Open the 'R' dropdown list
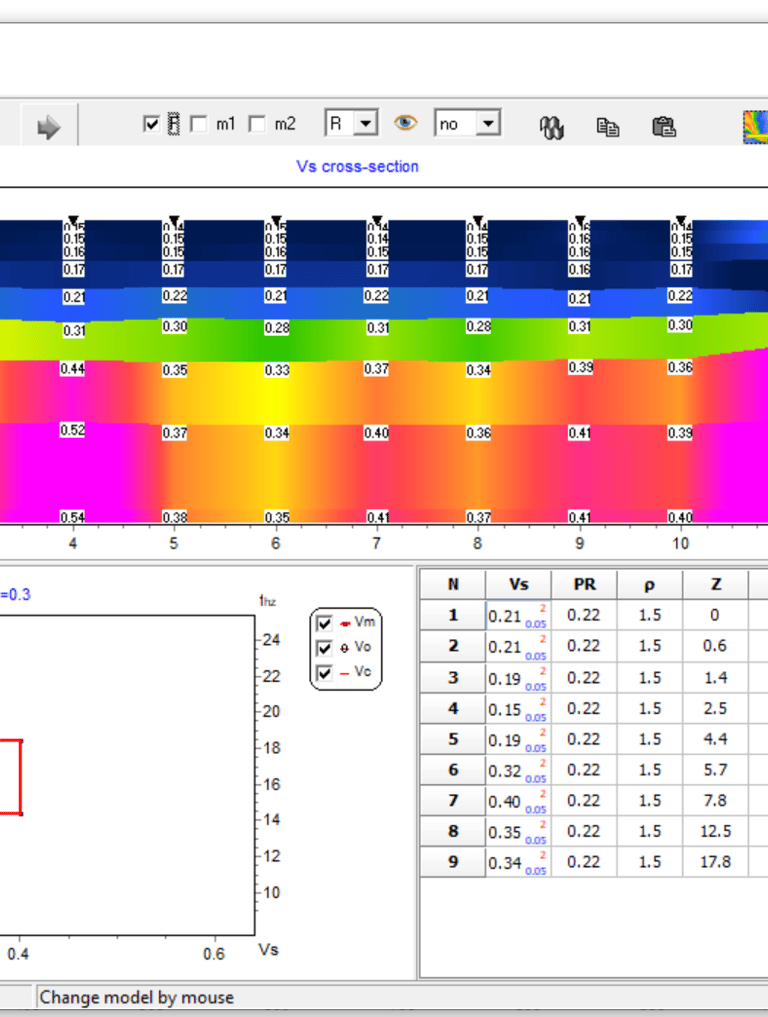Viewport: 768px width, 1017px height. pos(366,124)
